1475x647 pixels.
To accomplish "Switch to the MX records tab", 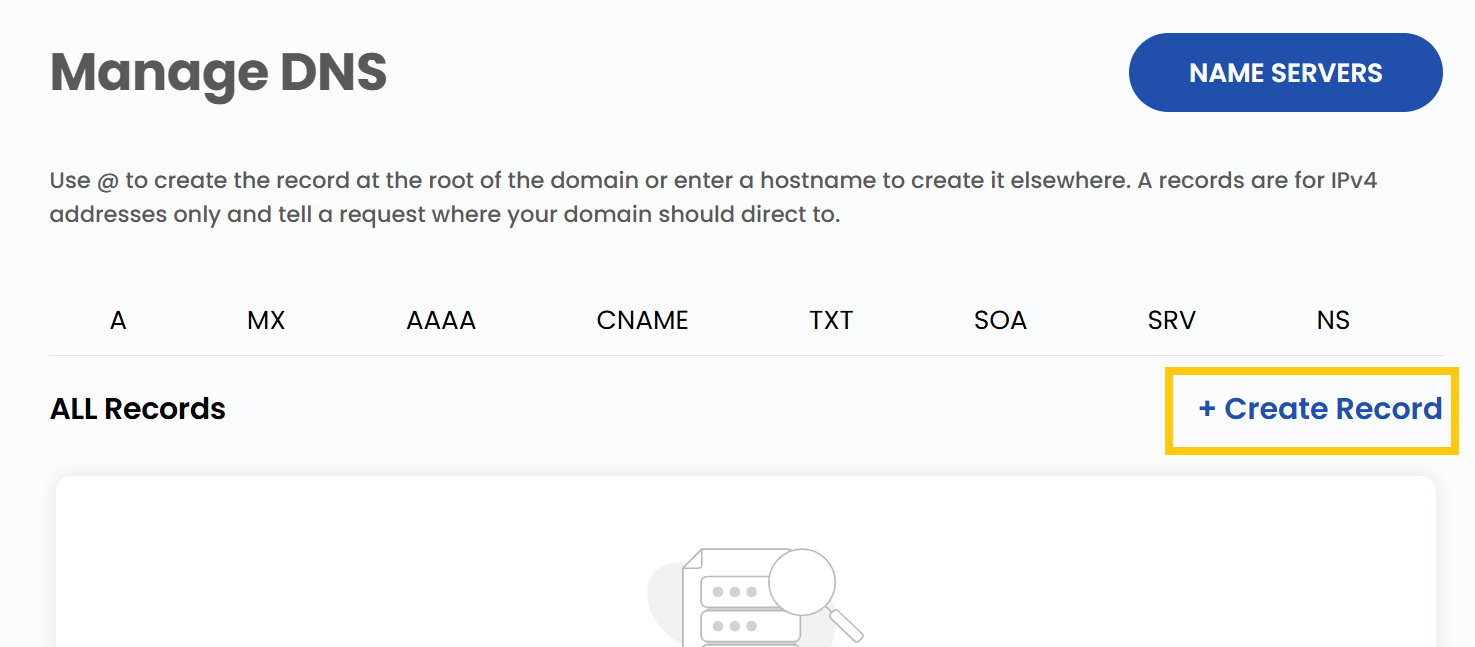I will tap(265, 320).
